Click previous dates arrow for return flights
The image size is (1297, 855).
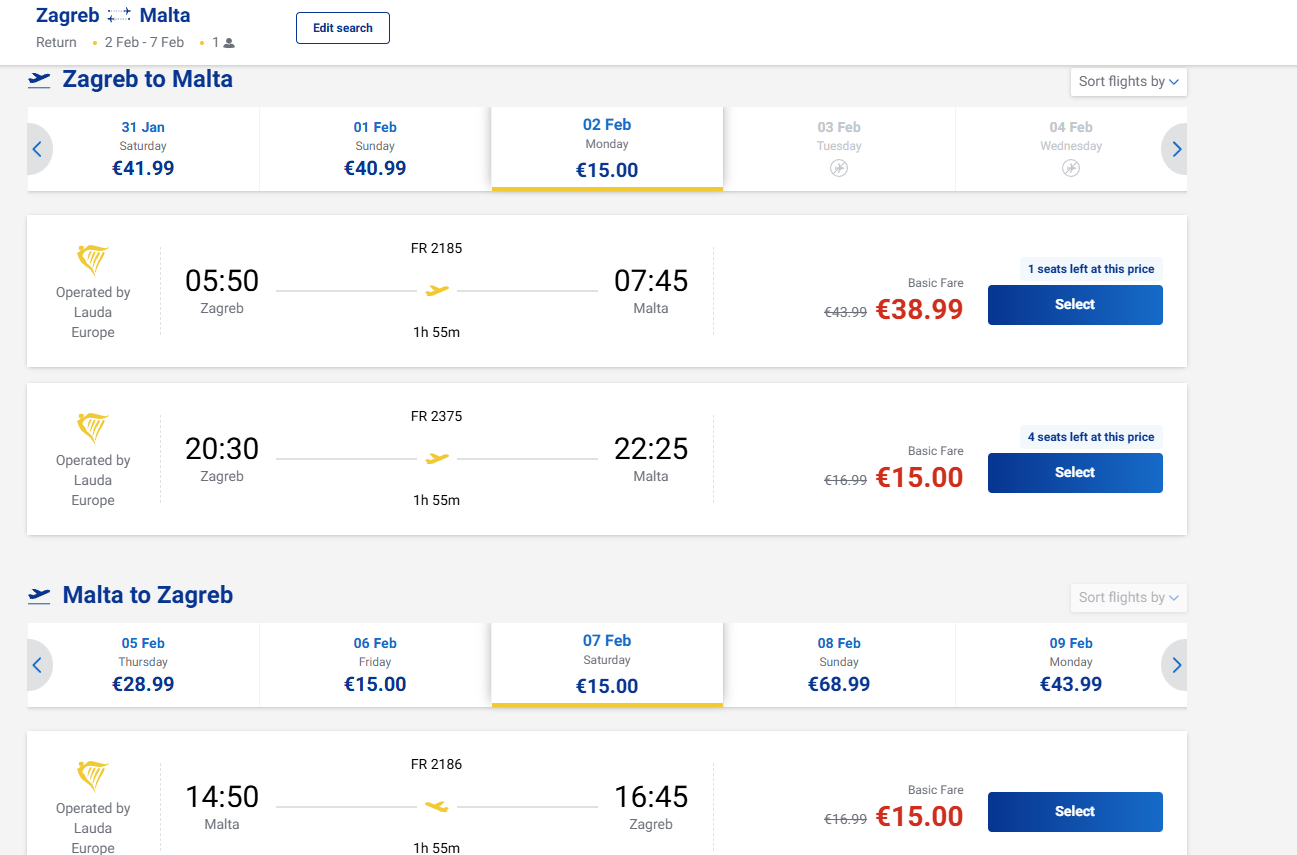(38, 665)
